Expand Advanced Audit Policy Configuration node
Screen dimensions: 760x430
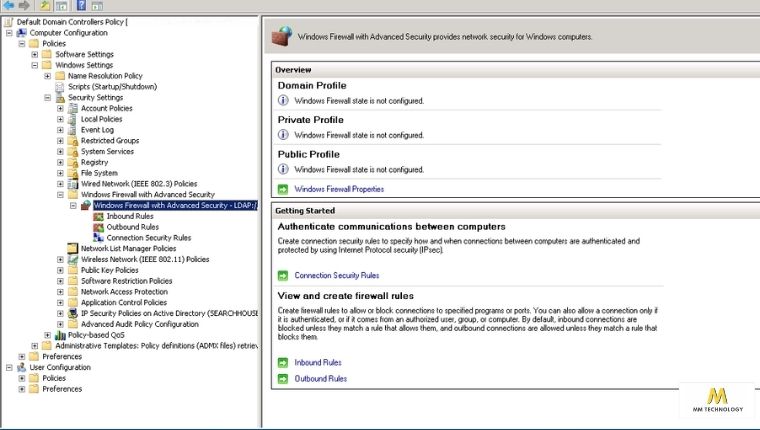click(60, 324)
